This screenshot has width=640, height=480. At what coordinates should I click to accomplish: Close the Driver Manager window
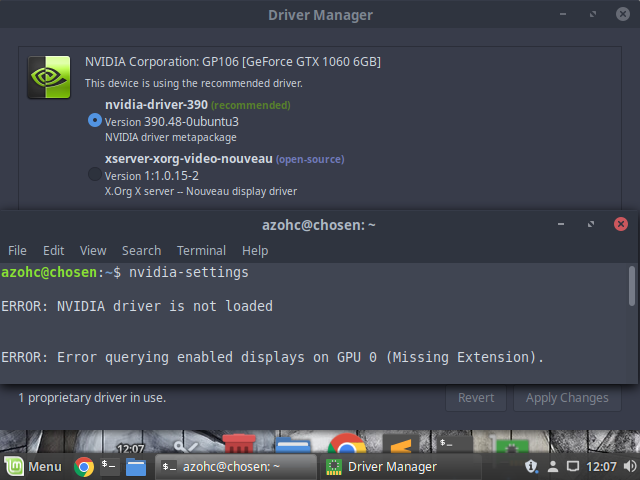[623, 14]
